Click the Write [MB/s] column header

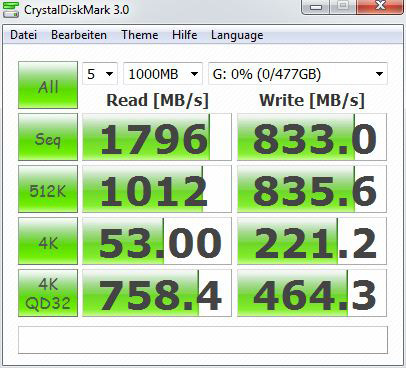click(x=312, y=100)
